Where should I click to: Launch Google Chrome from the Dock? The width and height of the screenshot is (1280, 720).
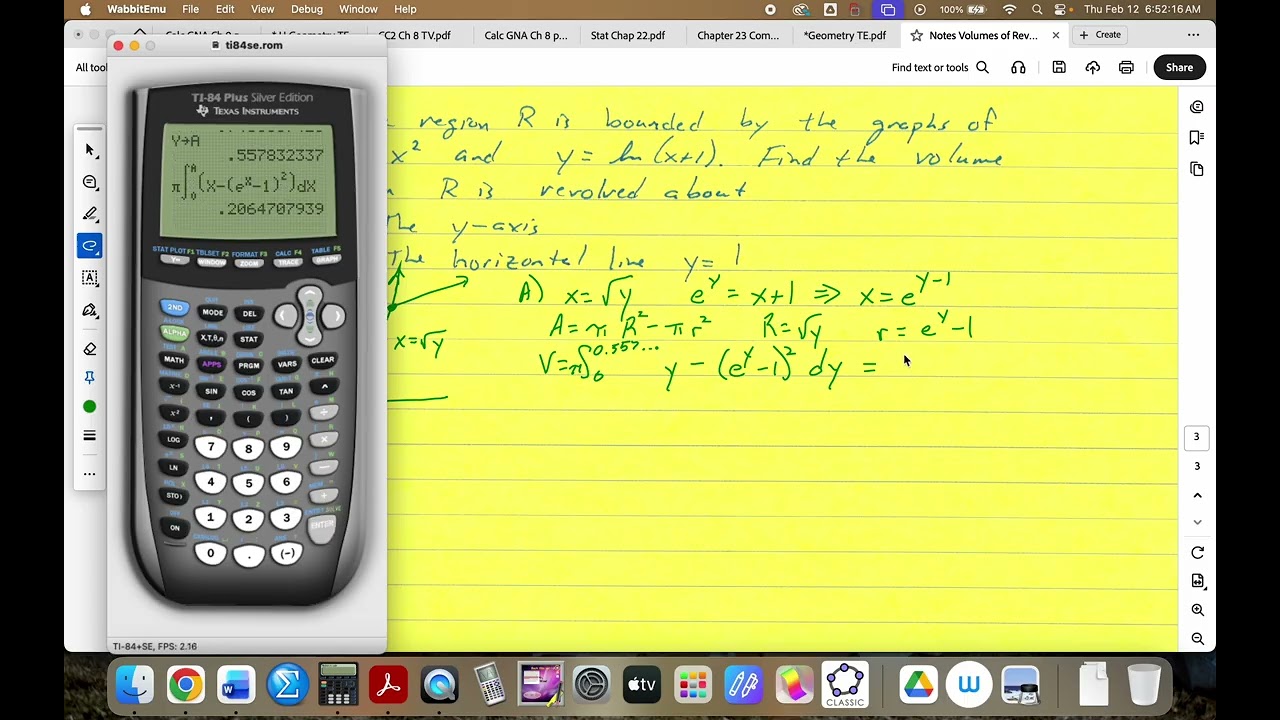(x=185, y=685)
